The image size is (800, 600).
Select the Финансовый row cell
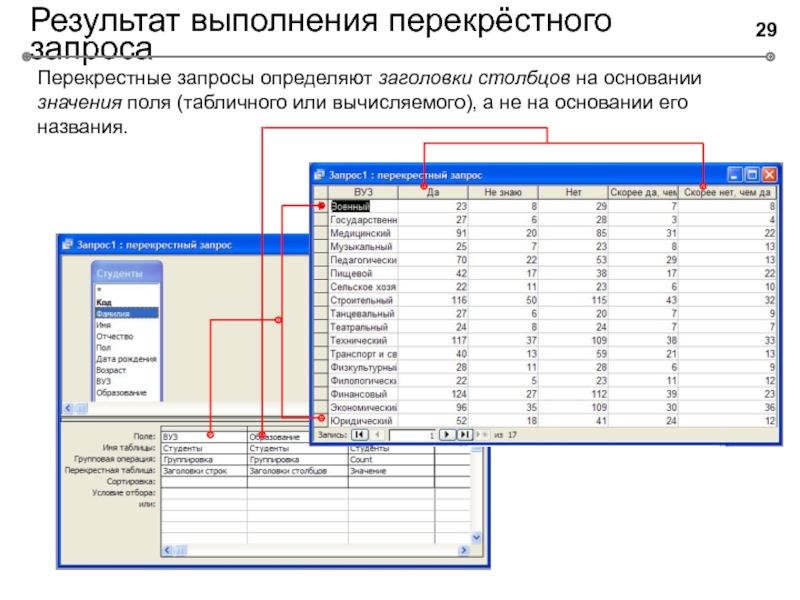[x=363, y=394]
